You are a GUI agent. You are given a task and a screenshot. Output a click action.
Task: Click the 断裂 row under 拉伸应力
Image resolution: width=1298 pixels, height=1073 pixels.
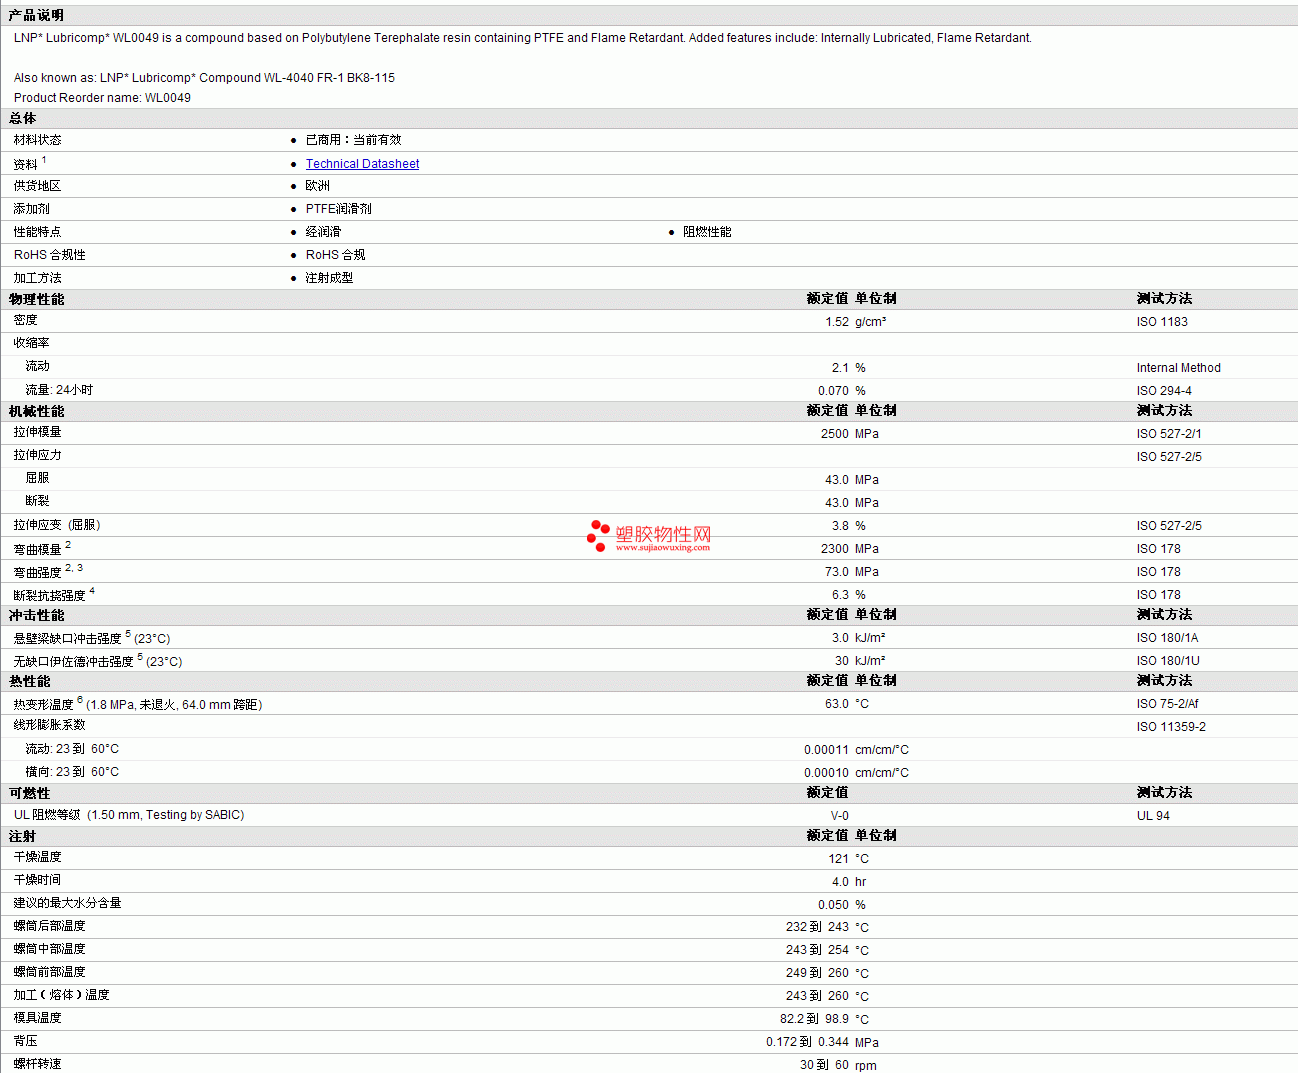coord(37,501)
